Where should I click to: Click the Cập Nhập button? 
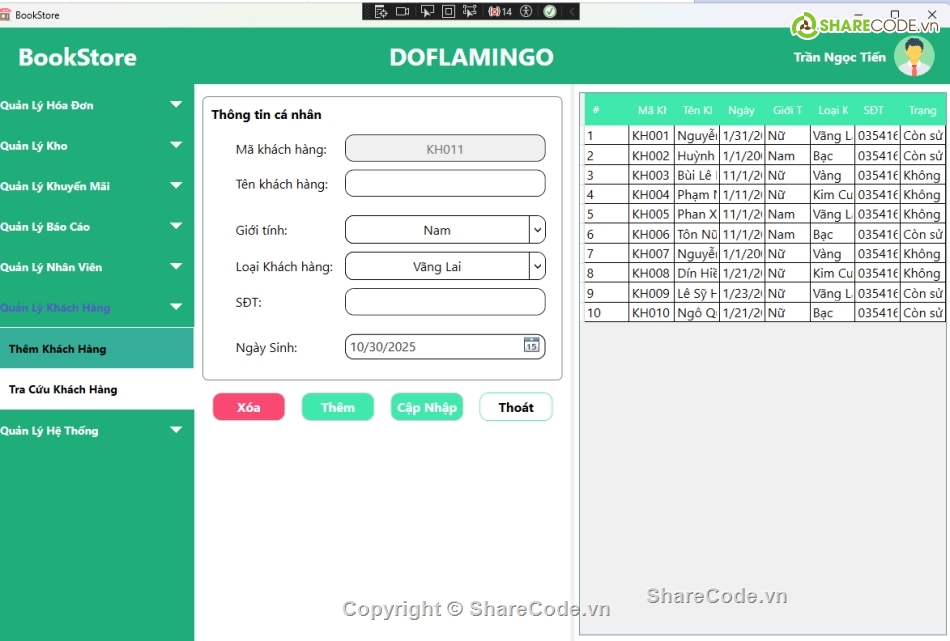coord(427,407)
